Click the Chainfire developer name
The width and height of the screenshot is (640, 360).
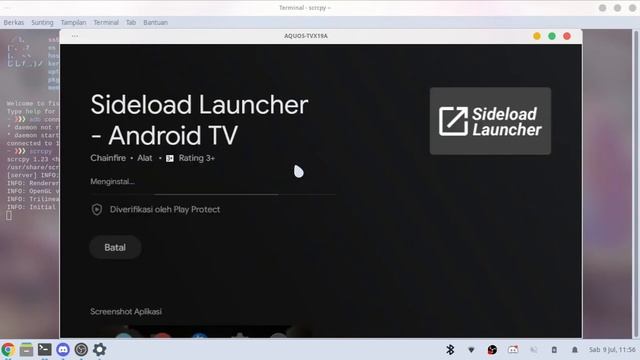pos(108,158)
